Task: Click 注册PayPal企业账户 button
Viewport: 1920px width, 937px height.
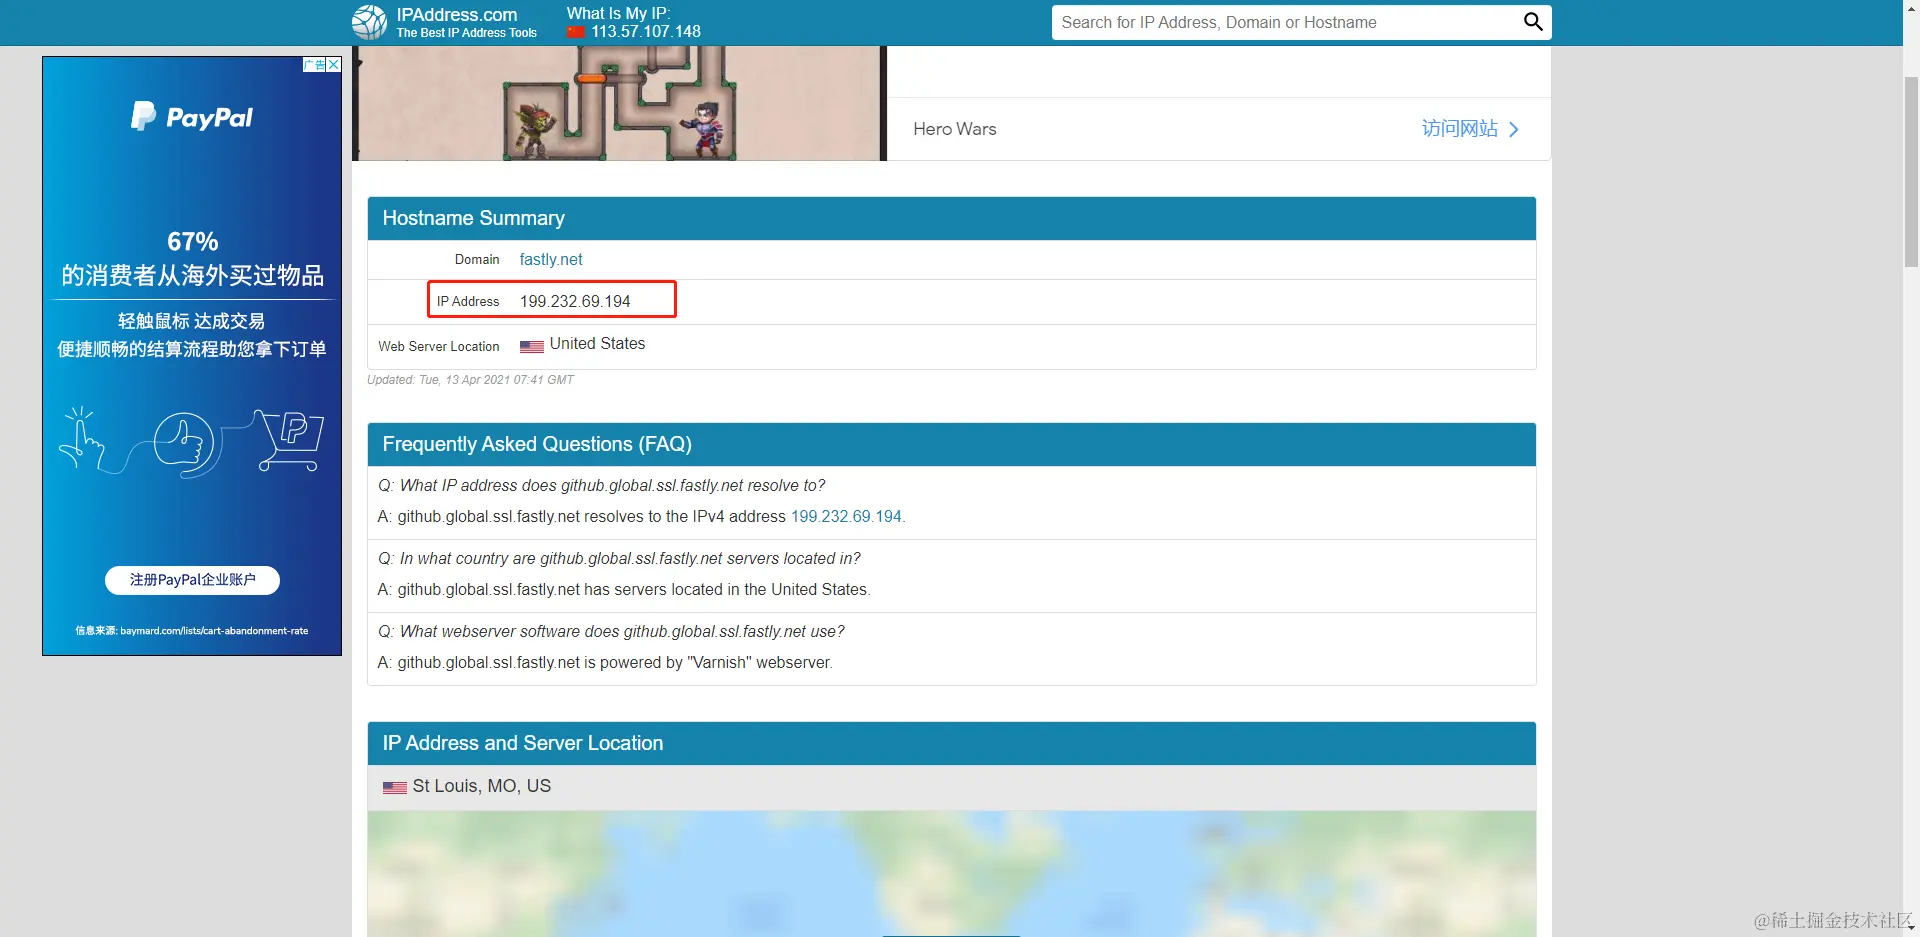Action: click(x=192, y=580)
